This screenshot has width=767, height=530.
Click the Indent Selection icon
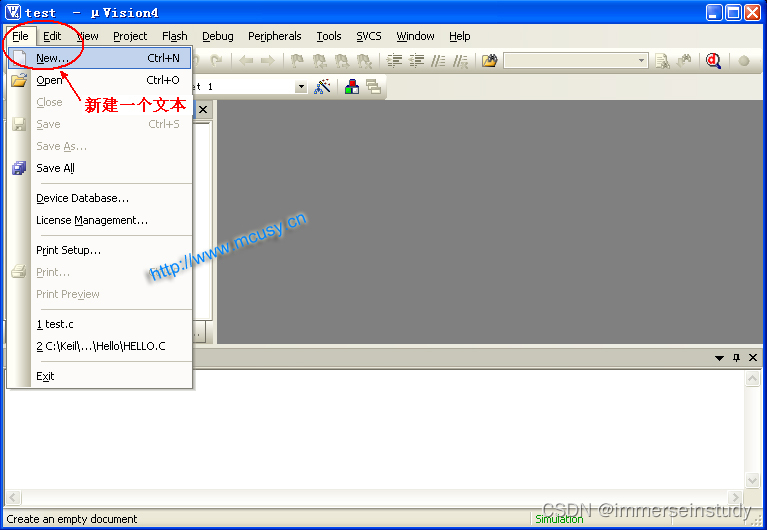pyautogui.click(x=394, y=61)
